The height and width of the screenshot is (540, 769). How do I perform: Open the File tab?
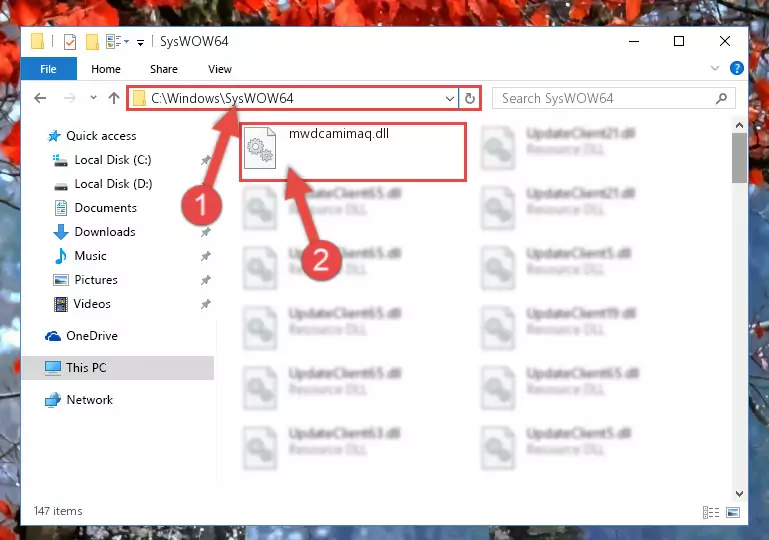click(49, 69)
